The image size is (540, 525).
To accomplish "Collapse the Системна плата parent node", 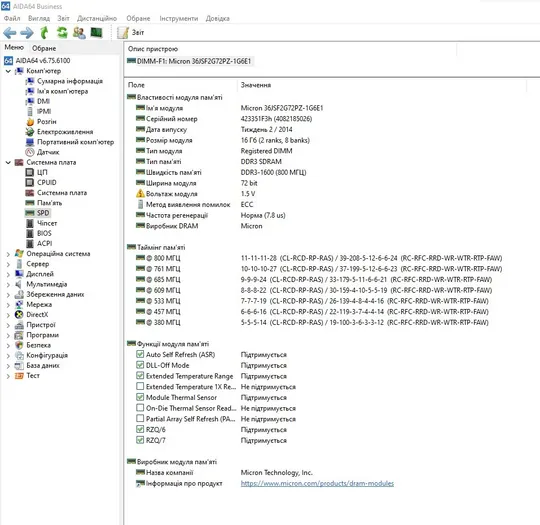I will pyautogui.click(x=8, y=163).
